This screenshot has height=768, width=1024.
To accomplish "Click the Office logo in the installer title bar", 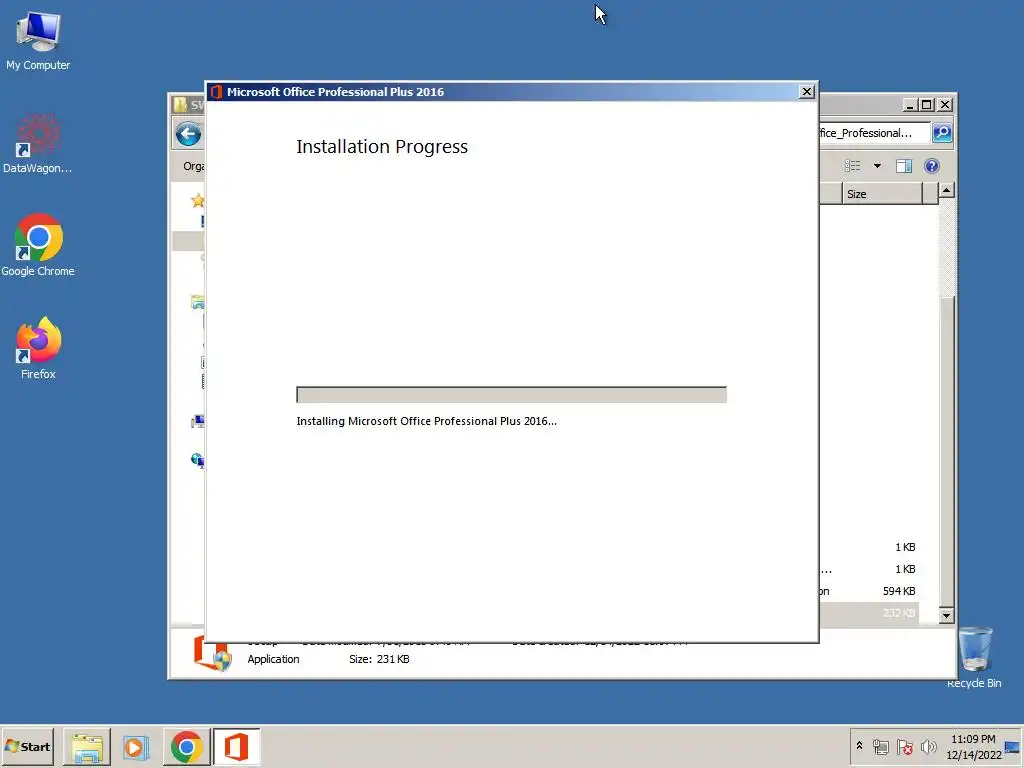I will pos(216,92).
